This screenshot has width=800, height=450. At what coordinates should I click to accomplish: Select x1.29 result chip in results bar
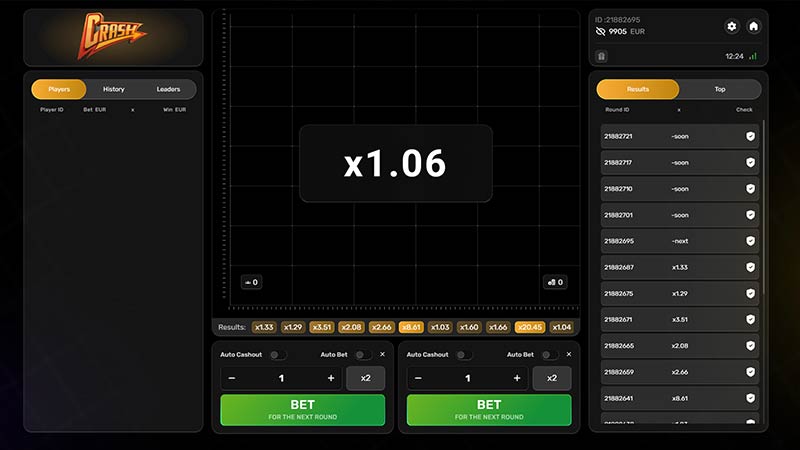(293, 327)
